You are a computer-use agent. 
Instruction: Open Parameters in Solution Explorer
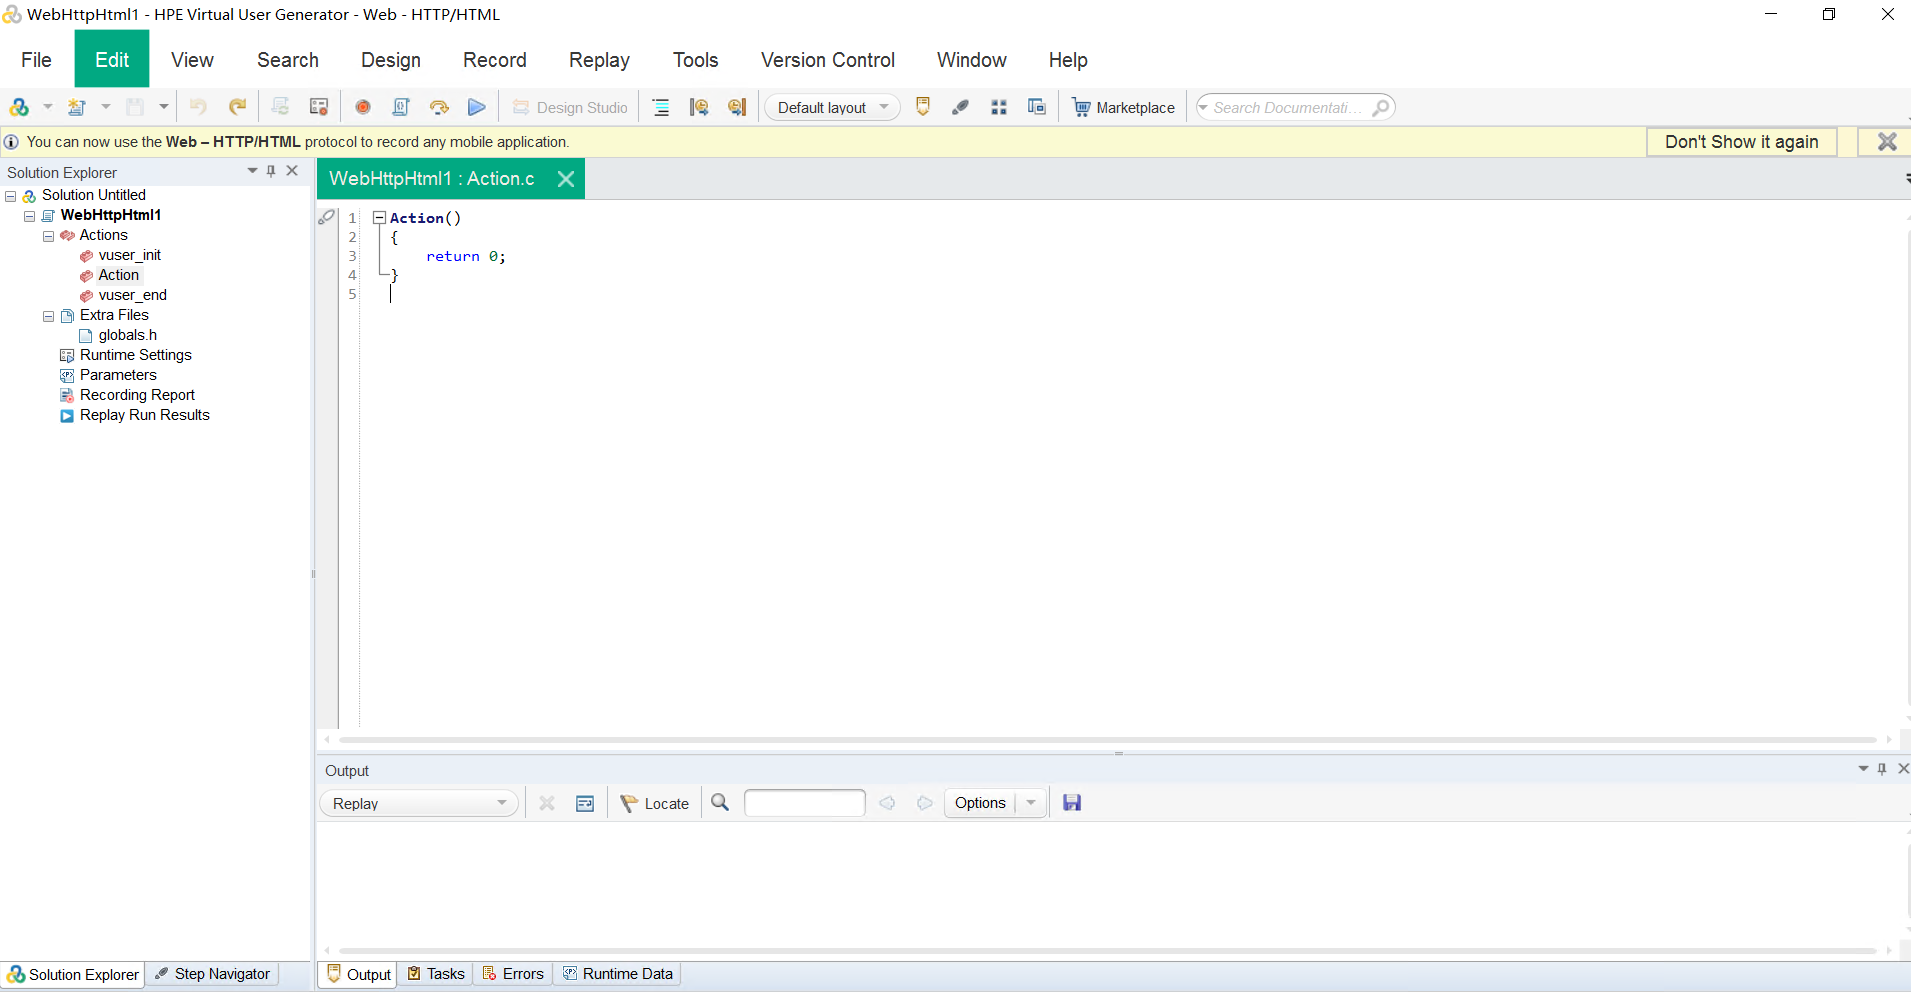pyautogui.click(x=118, y=375)
